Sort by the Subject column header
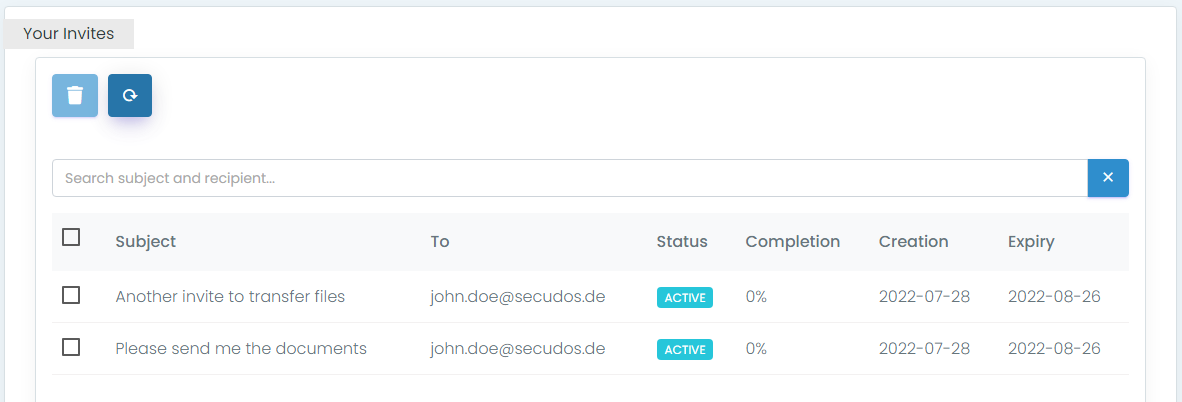This screenshot has height=402, width=1182. pyautogui.click(x=146, y=242)
